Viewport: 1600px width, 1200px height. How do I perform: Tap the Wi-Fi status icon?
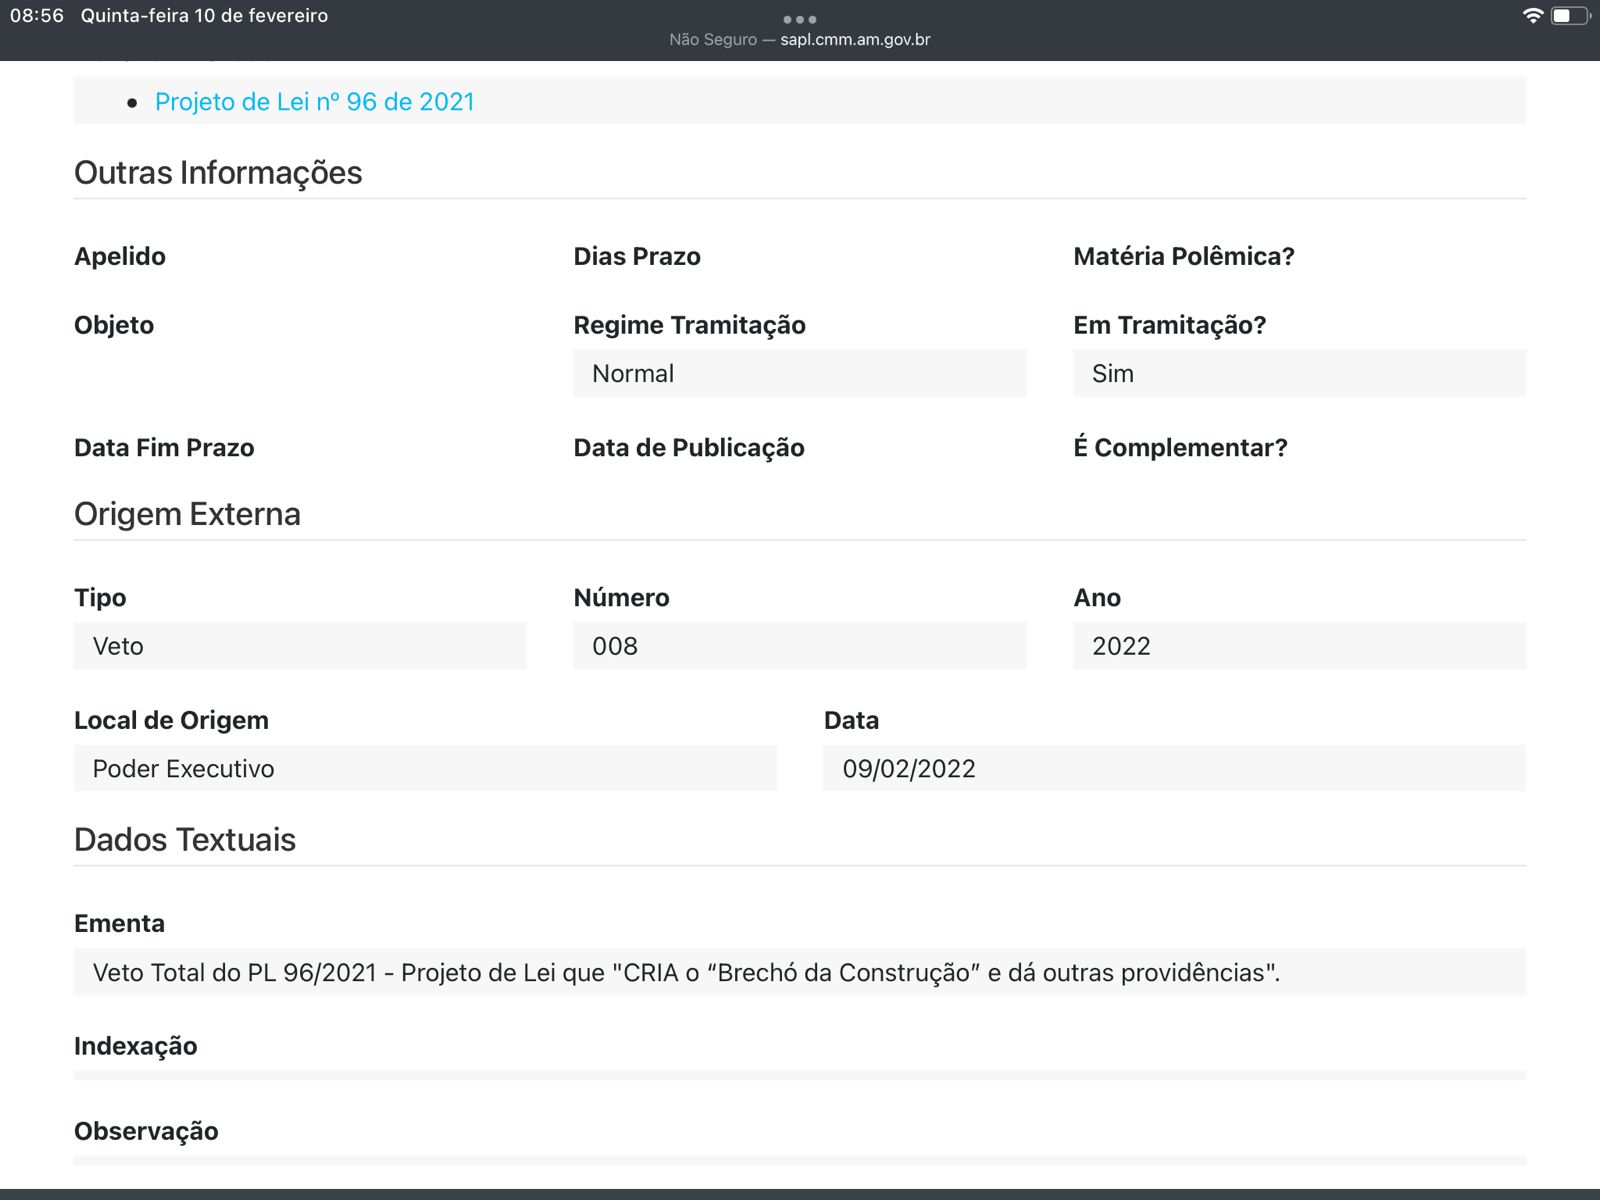(x=1531, y=16)
